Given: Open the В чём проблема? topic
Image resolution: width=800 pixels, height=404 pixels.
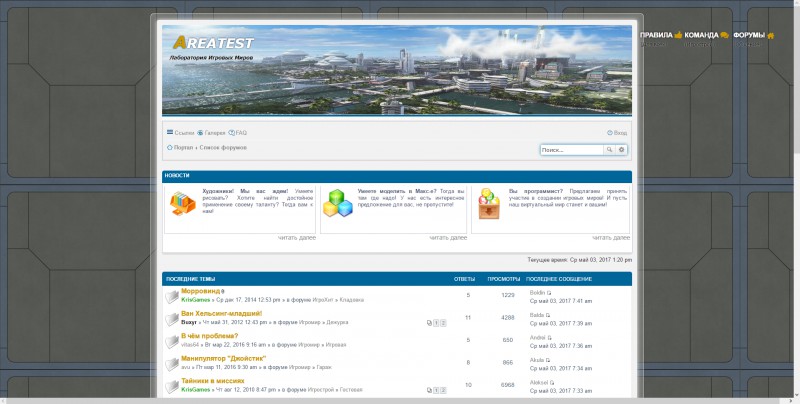Looking at the screenshot, I should point(209,336).
